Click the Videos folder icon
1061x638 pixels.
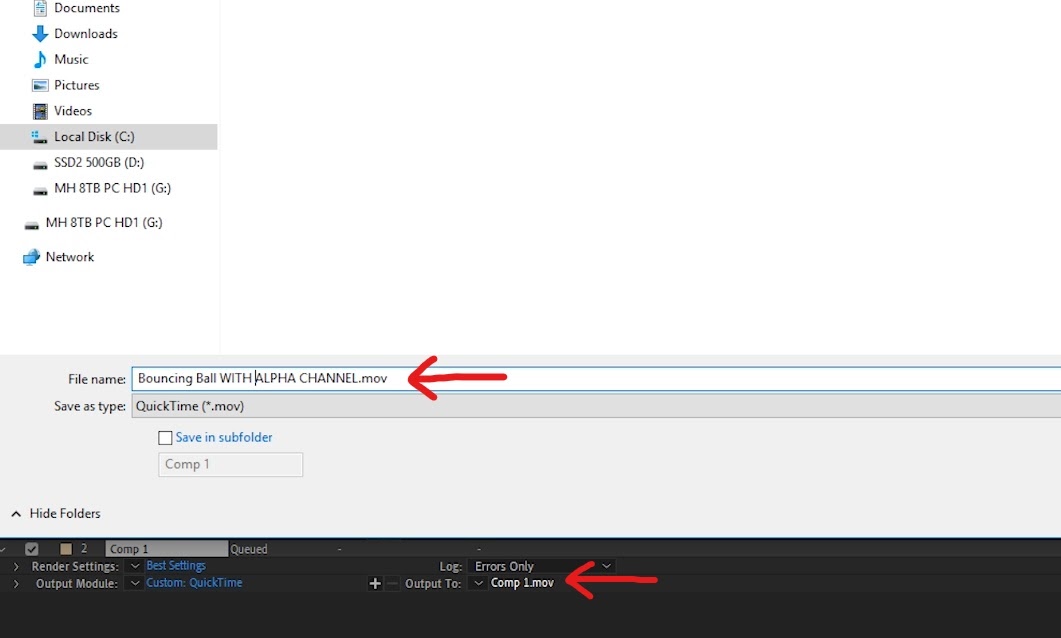coord(40,111)
